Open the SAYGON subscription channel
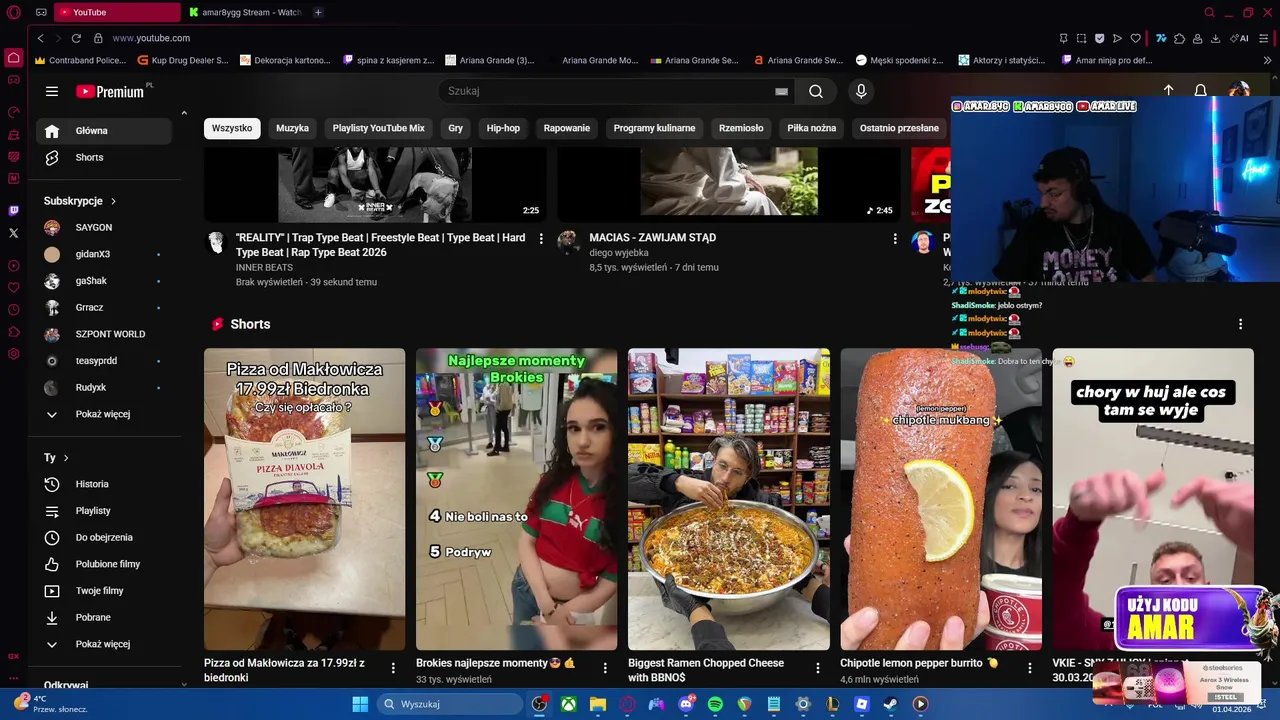This screenshot has width=1280, height=720. pos(104,227)
